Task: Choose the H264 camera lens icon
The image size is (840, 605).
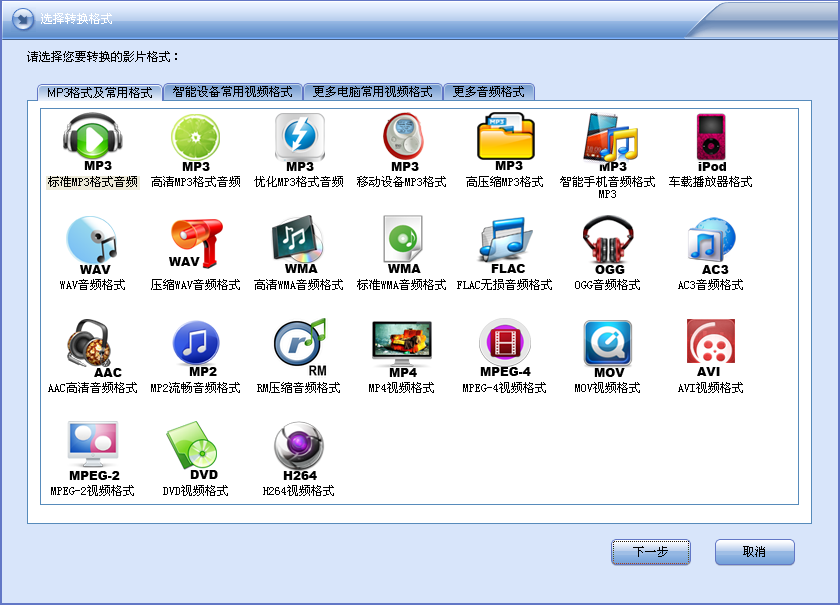Action: pos(299,451)
